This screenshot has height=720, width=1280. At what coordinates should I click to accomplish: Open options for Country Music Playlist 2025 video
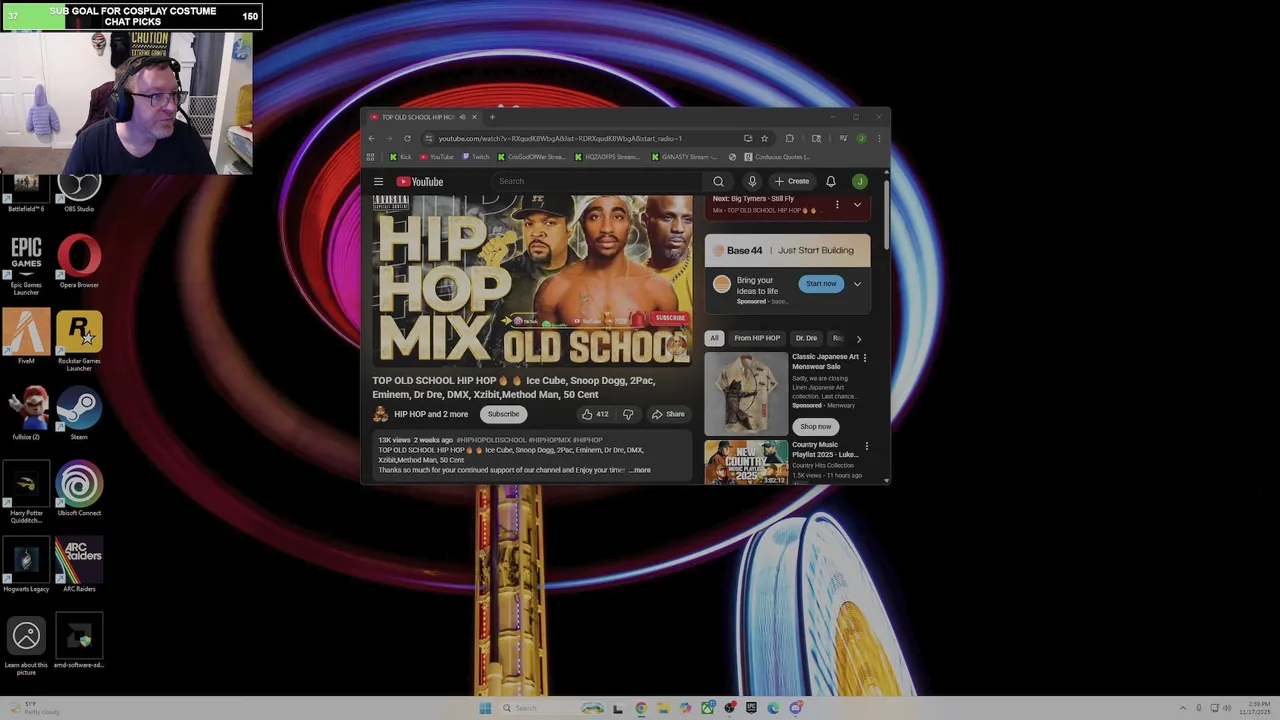(866, 446)
